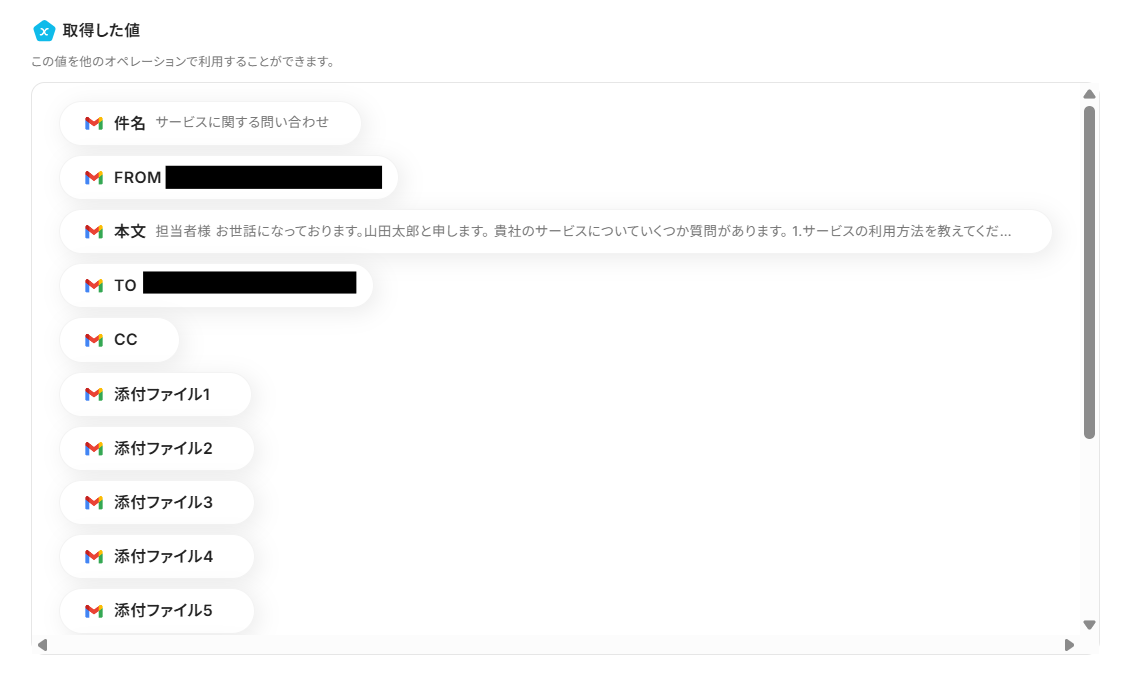The image size is (1121, 675).
Task: Choose the FROM value chip
Action: coord(229,177)
